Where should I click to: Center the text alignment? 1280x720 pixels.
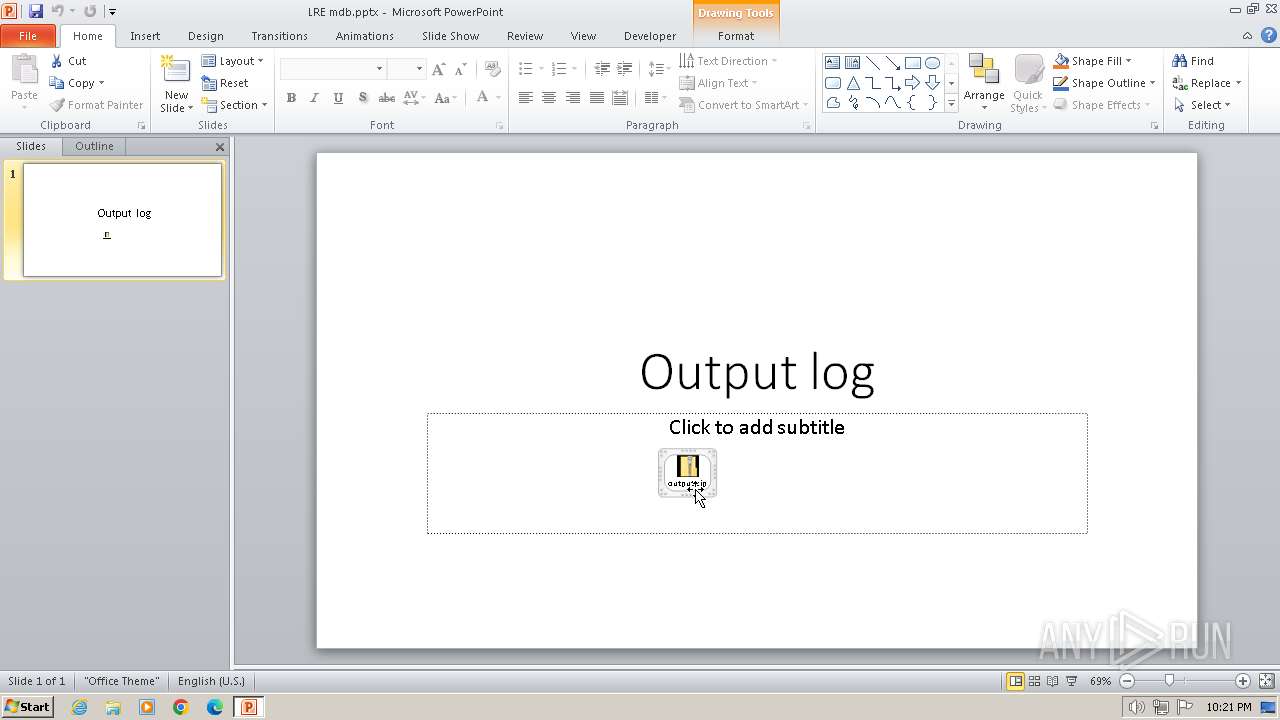pyautogui.click(x=549, y=98)
